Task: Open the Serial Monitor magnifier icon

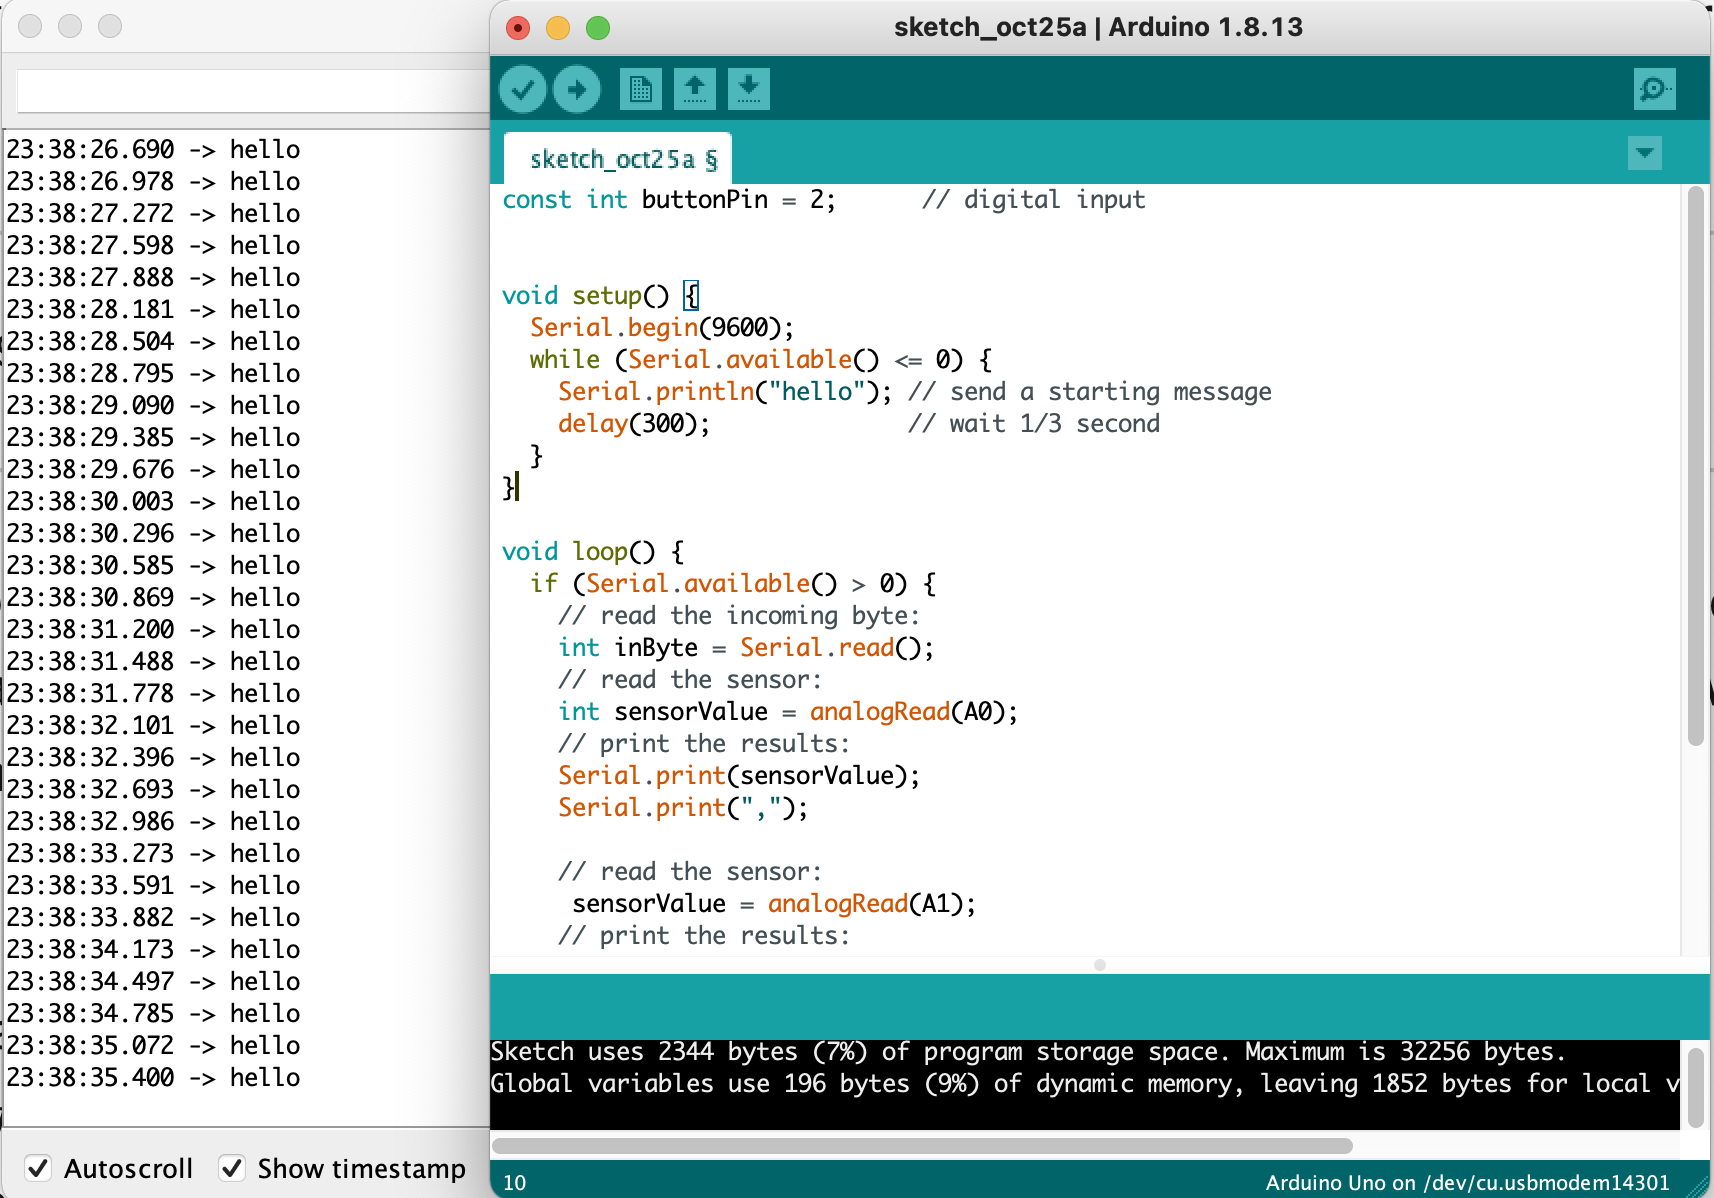Action: (1654, 90)
